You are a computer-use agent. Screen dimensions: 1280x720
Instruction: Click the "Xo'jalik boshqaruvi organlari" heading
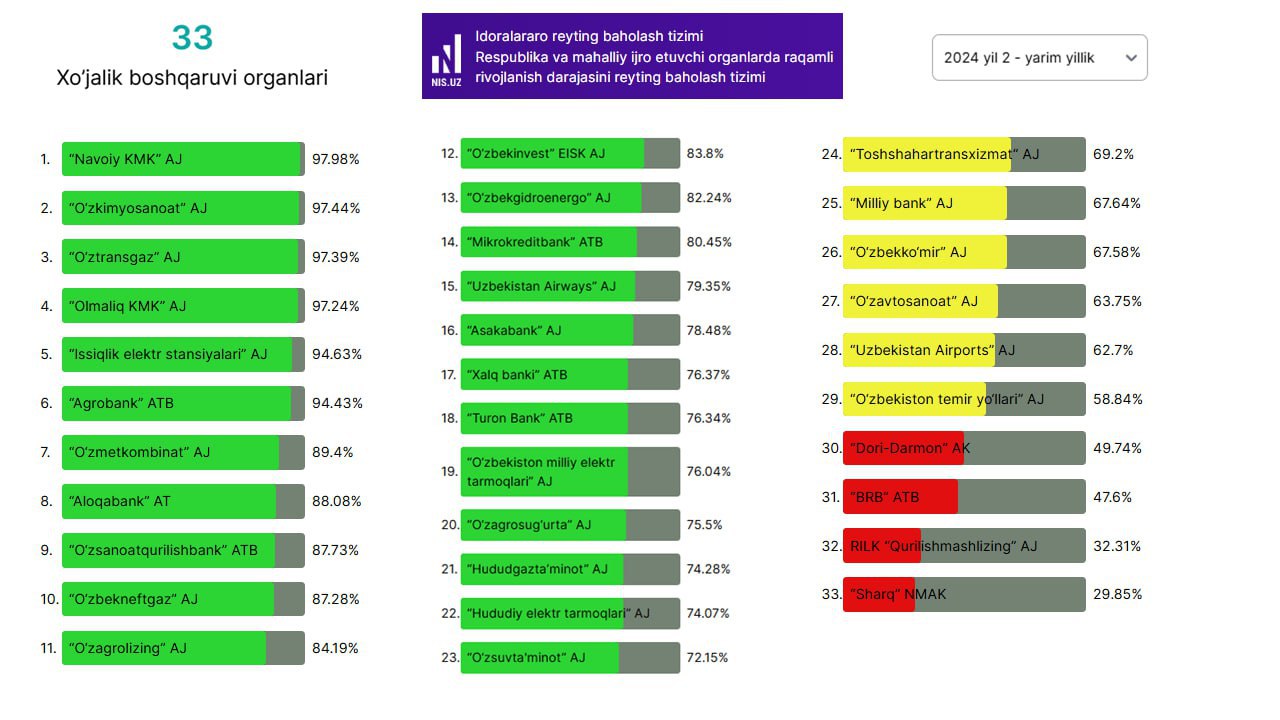192,77
